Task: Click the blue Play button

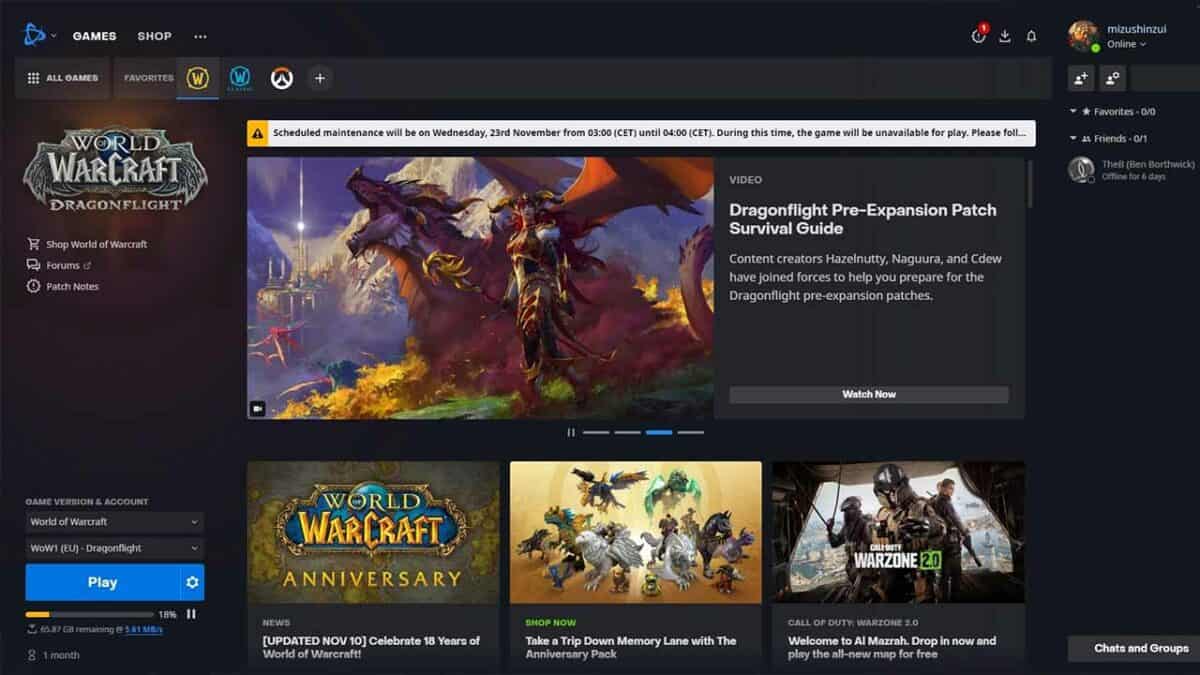Action: 102,582
